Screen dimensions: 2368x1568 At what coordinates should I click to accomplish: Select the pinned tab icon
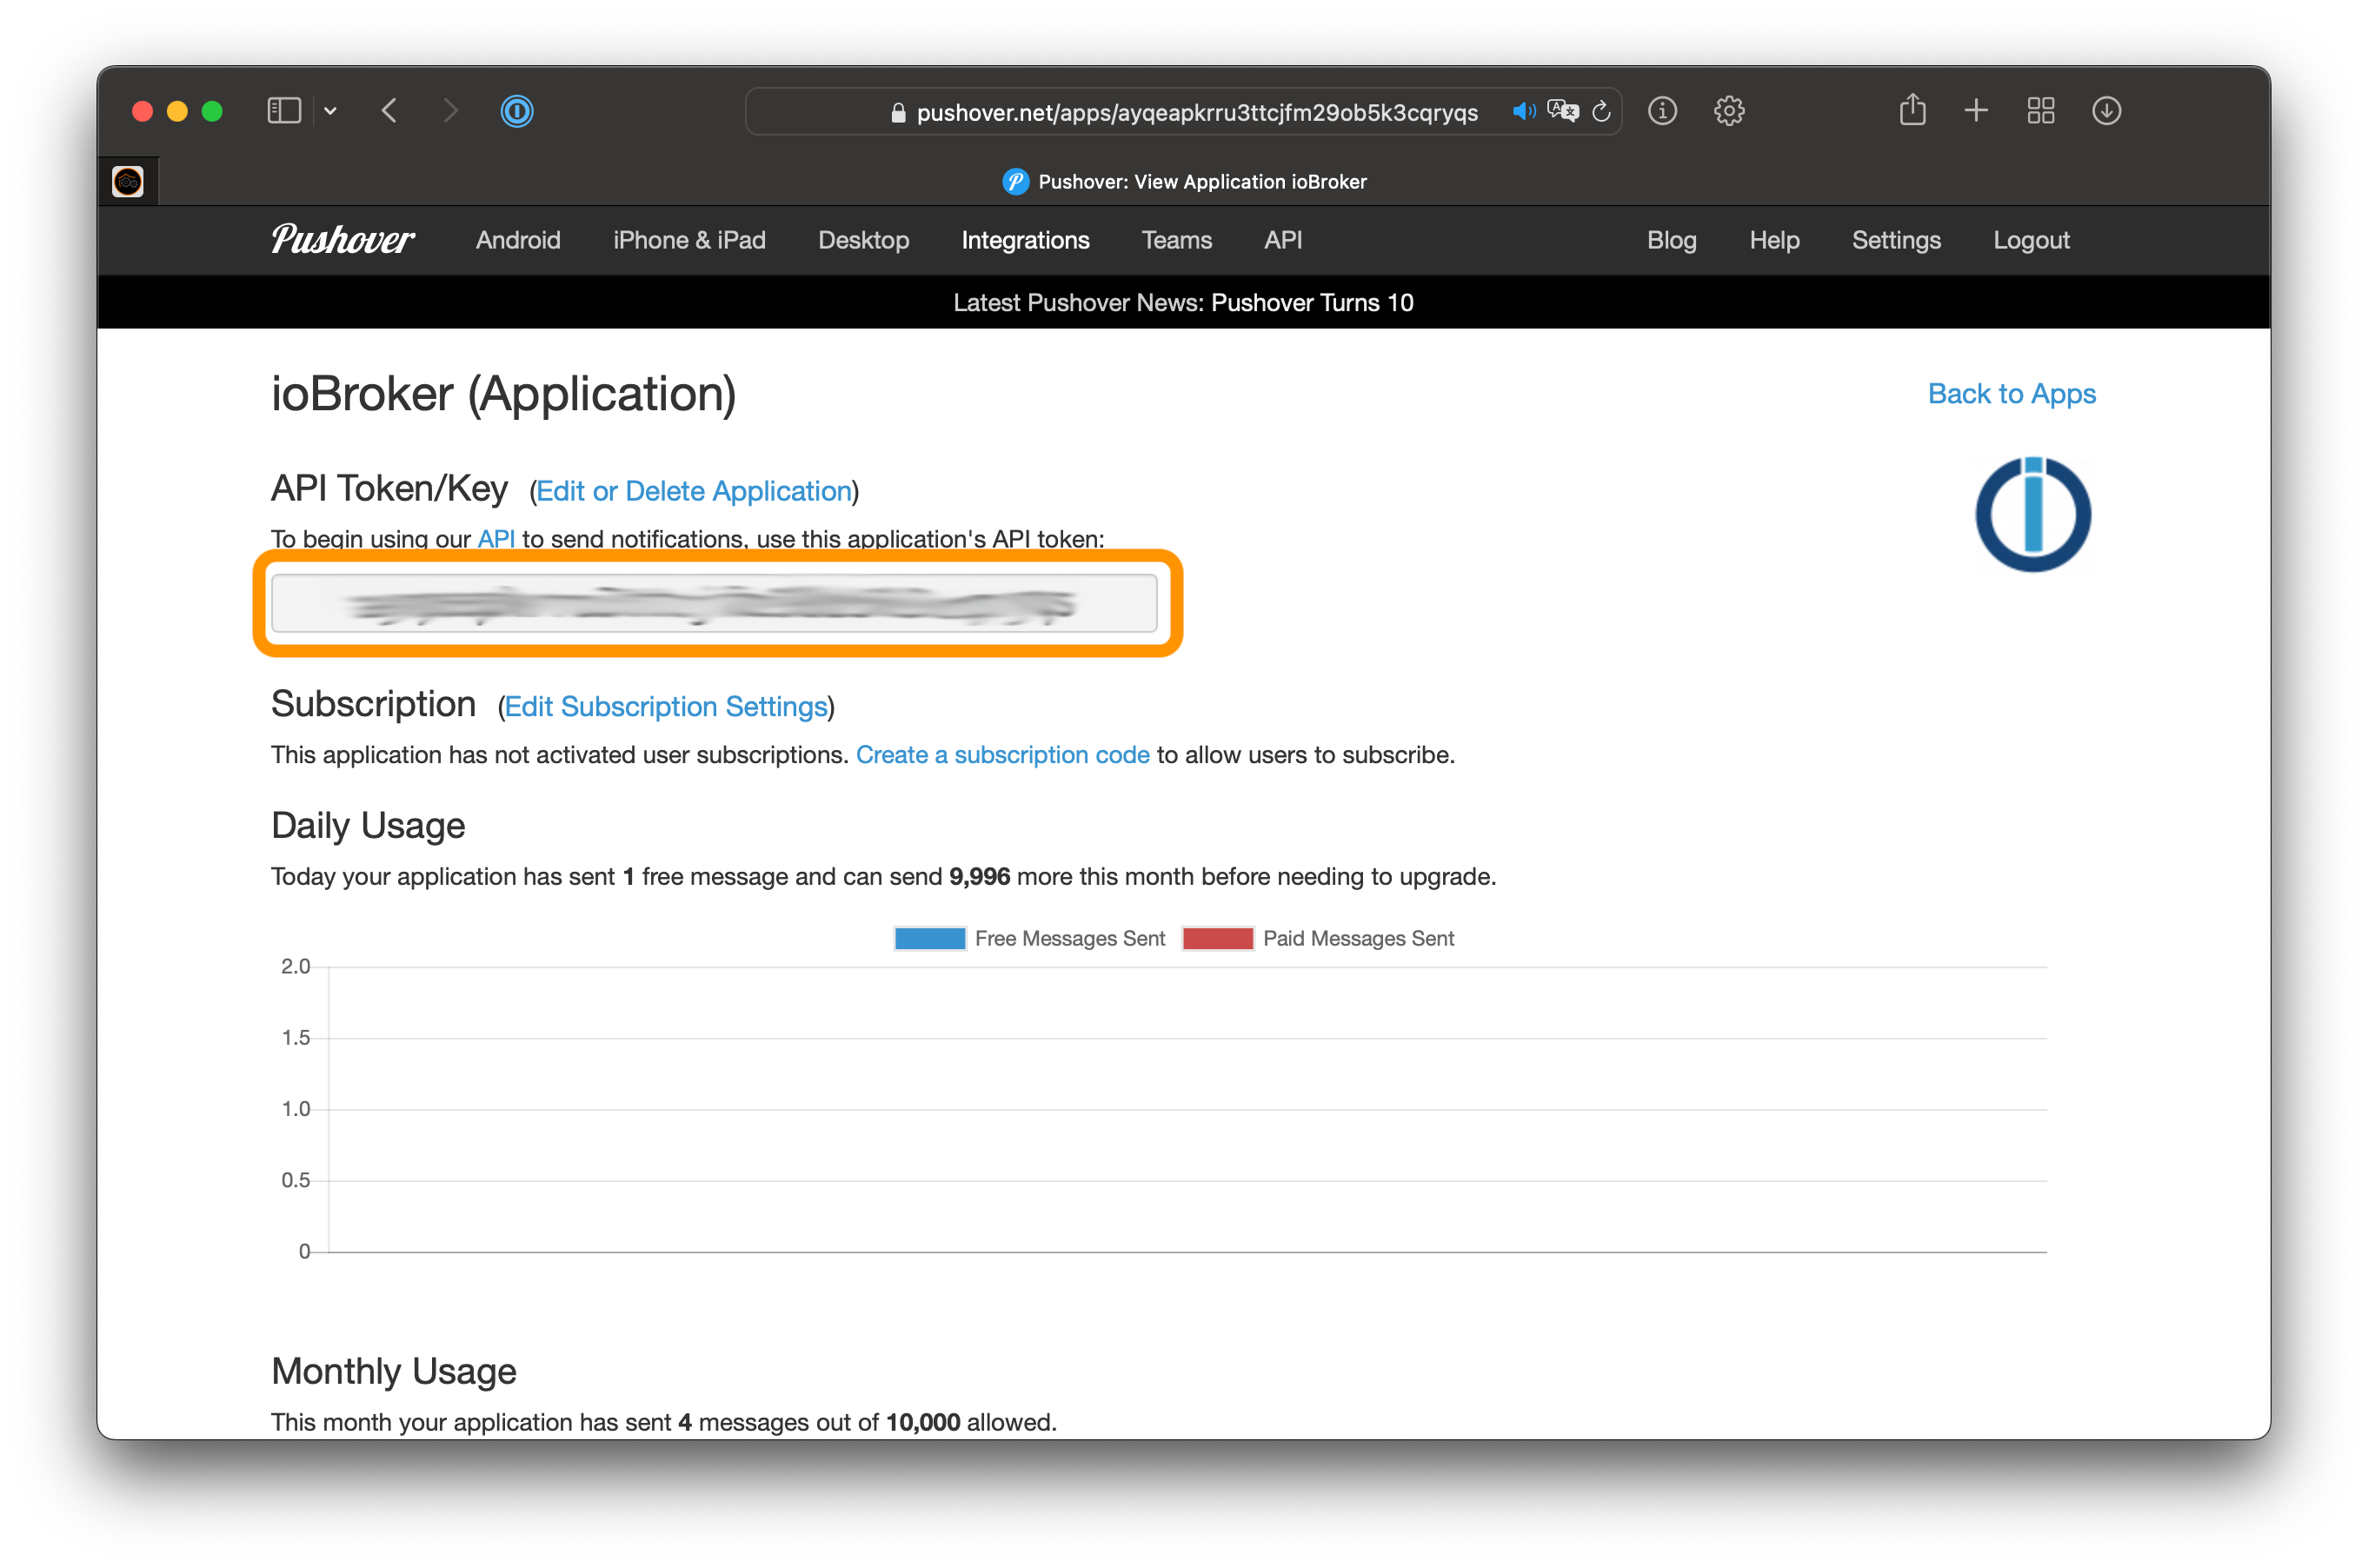(128, 182)
